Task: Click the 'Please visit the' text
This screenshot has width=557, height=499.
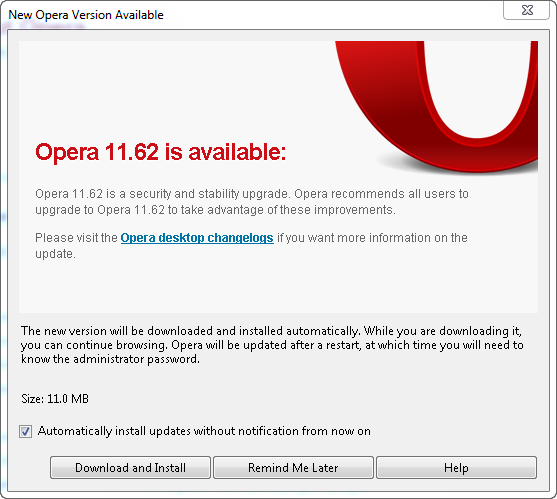Action: point(76,238)
